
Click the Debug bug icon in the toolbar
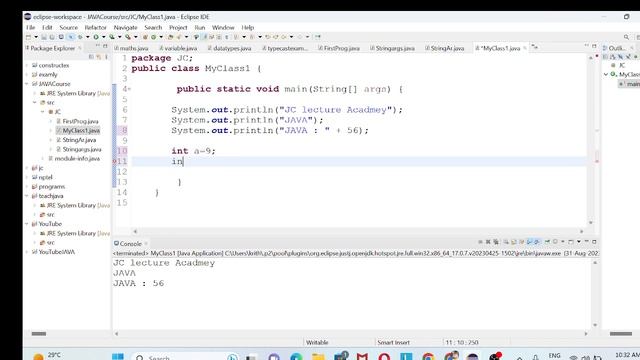[x=80, y=37]
